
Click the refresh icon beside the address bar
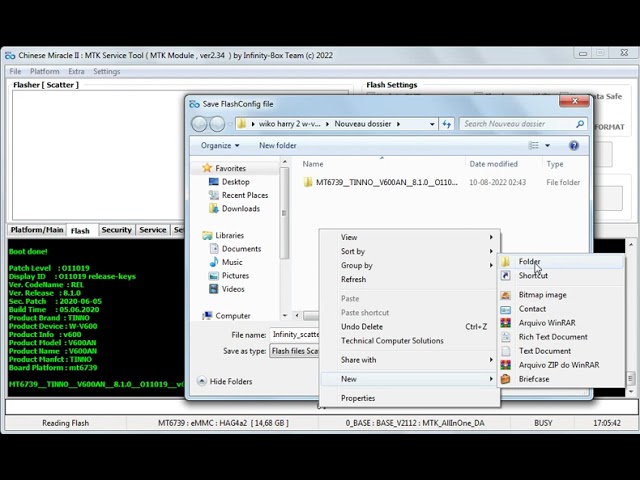[447, 124]
